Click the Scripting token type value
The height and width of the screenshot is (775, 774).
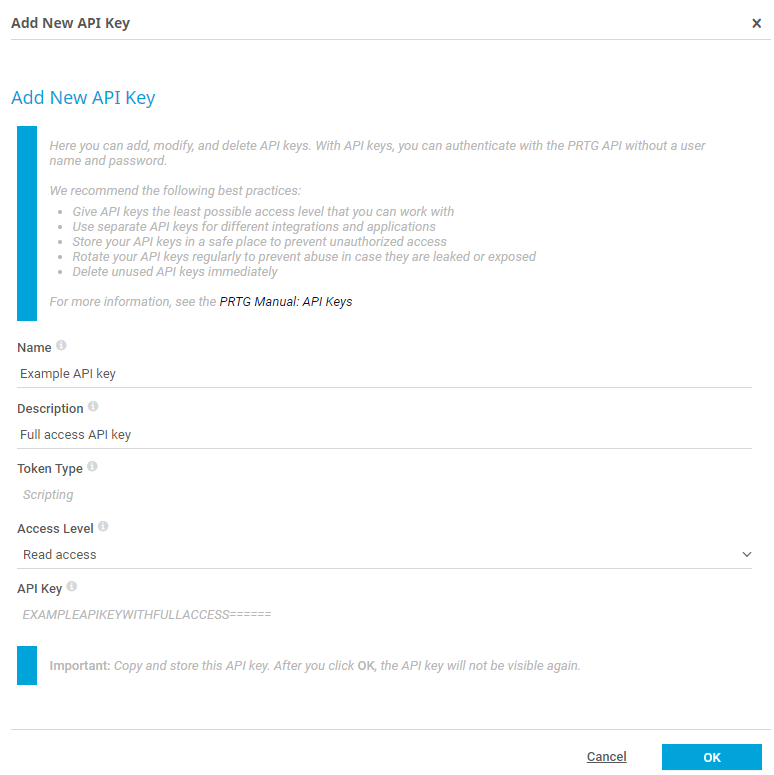click(x=48, y=494)
